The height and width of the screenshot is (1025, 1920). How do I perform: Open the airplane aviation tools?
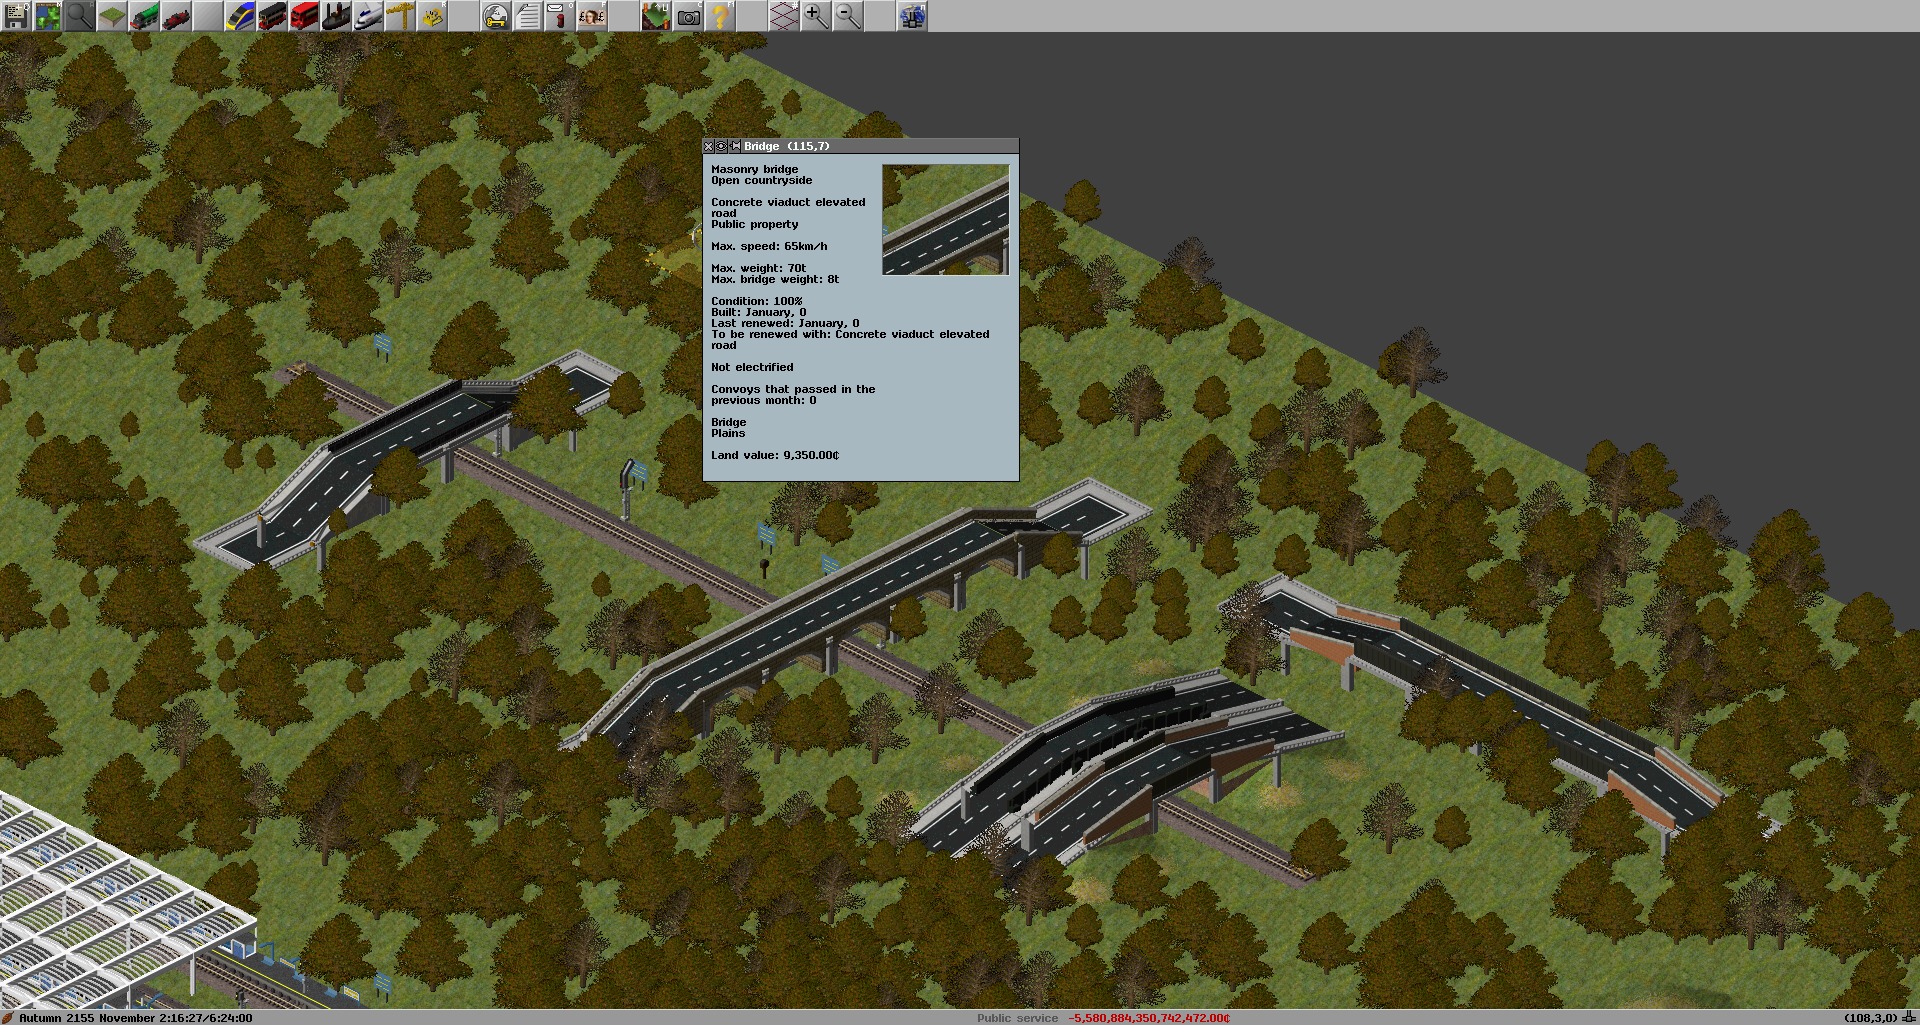tap(368, 16)
